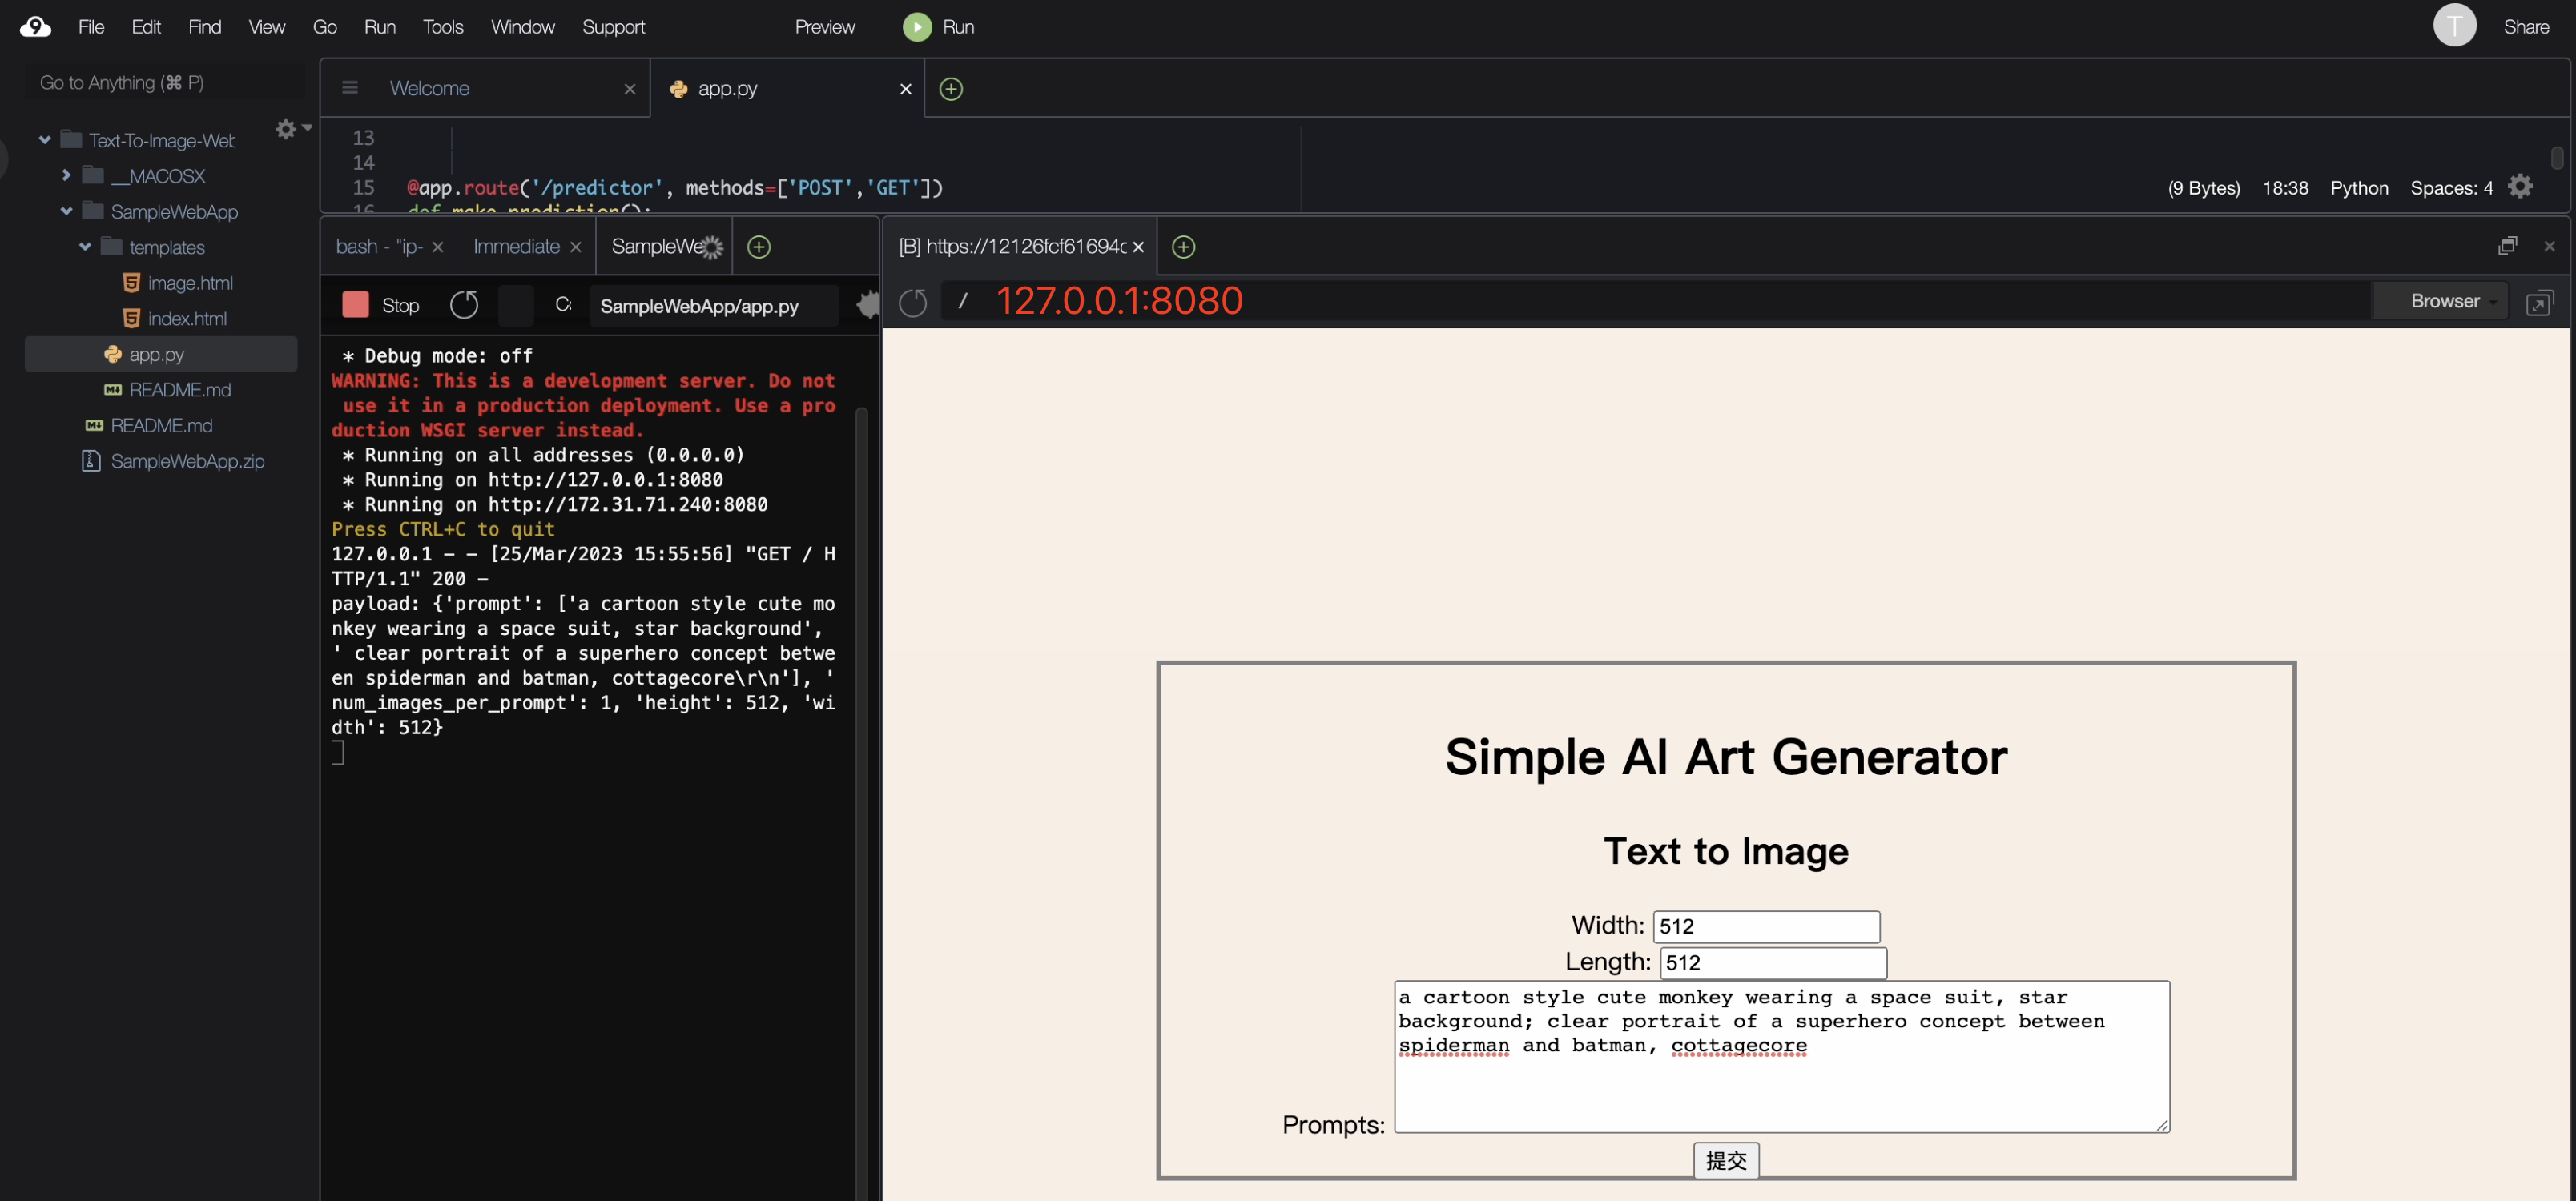This screenshot has width=2576, height=1201.
Task: Add a new editor tab with plus icon
Action: [x=951, y=89]
